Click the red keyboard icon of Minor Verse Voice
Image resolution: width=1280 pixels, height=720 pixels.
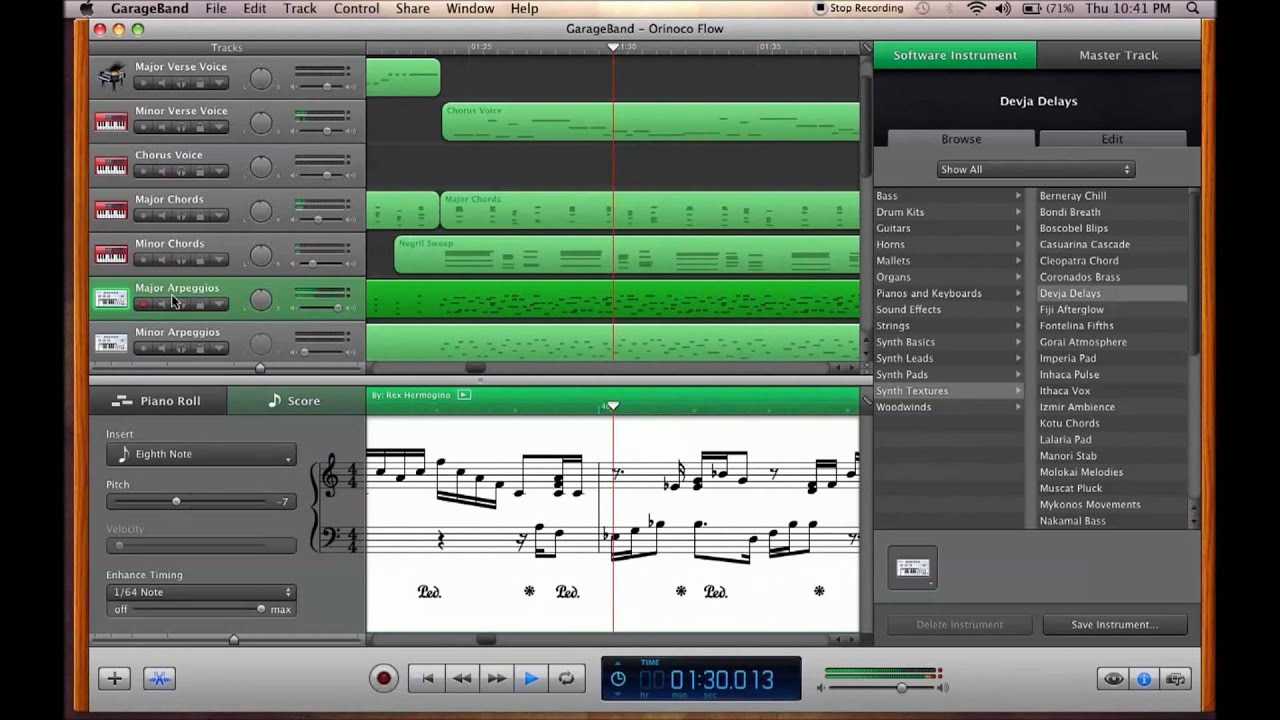(x=111, y=122)
